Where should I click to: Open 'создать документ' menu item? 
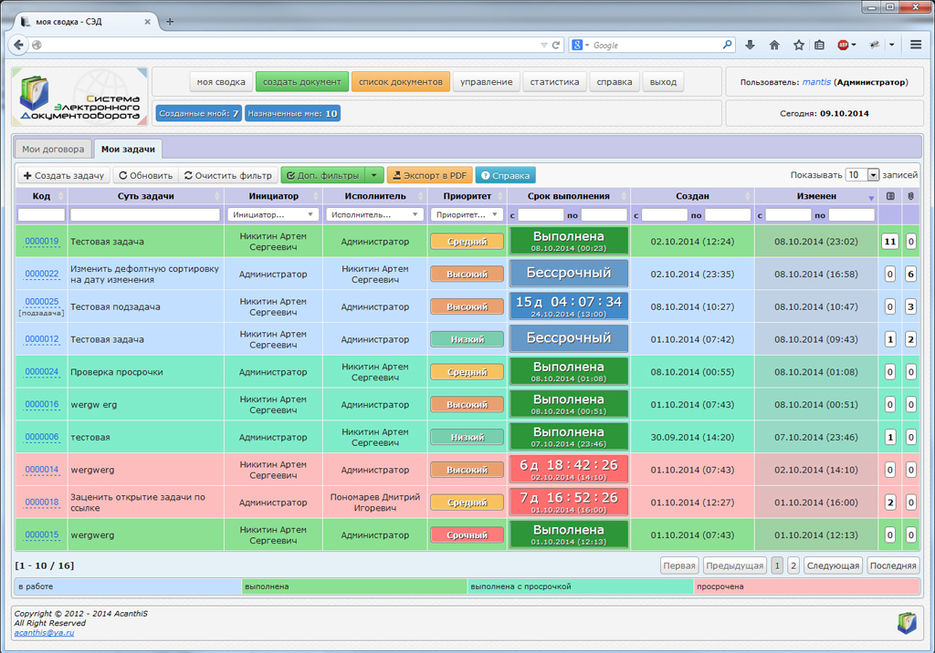click(302, 82)
